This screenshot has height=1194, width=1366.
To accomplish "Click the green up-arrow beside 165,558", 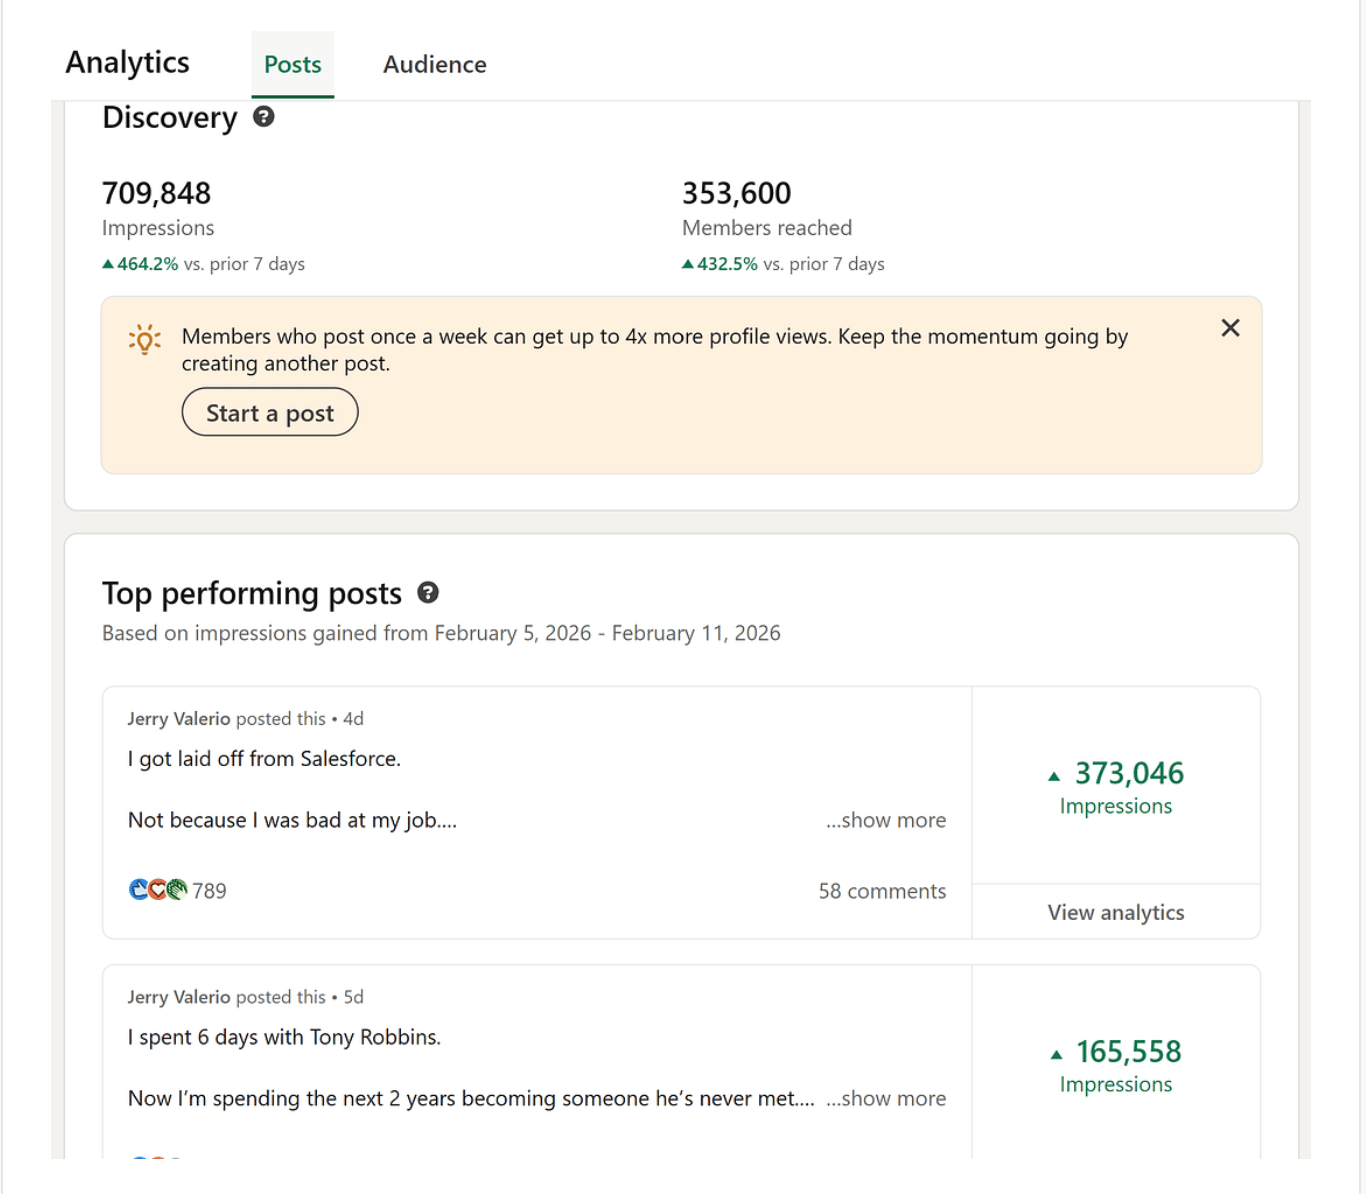I will click(x=1056, y=1054).
